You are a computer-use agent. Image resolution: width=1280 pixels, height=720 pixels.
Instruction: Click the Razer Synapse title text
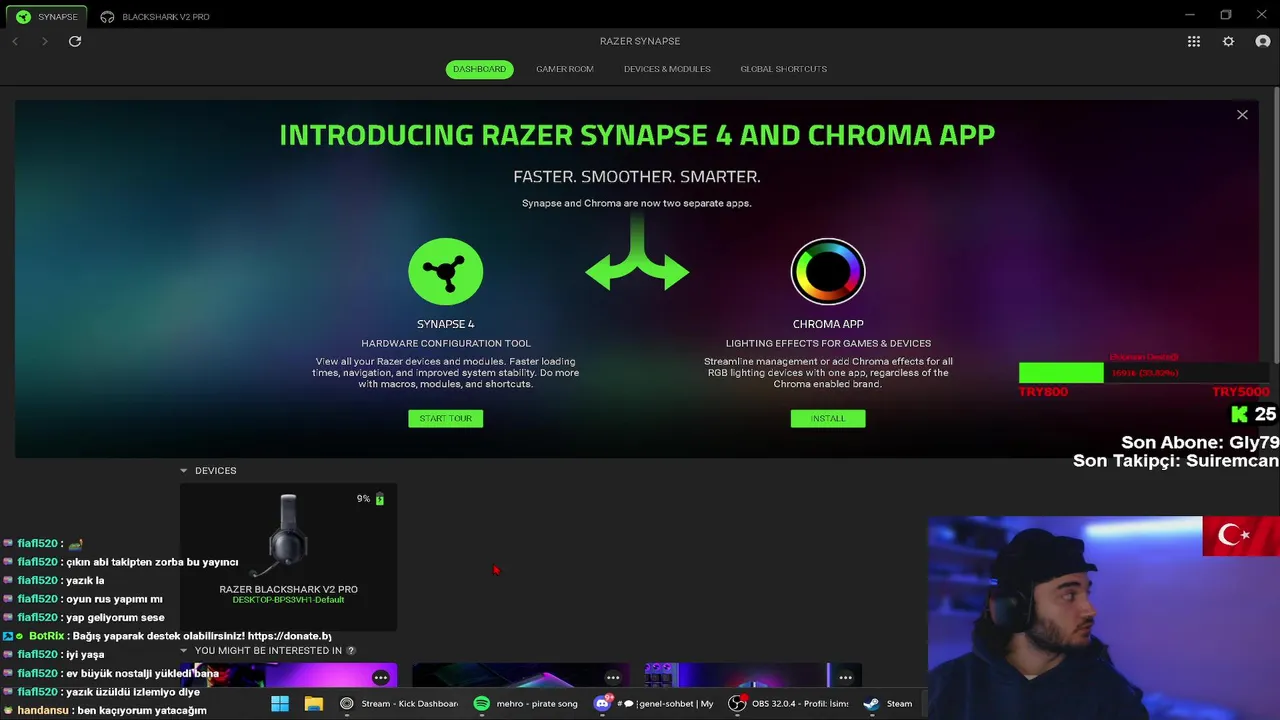point(640,41)
